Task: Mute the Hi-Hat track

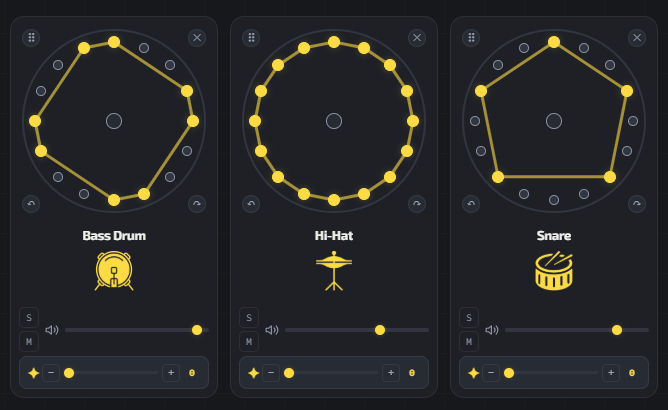Action: click(x=249, y=341)
